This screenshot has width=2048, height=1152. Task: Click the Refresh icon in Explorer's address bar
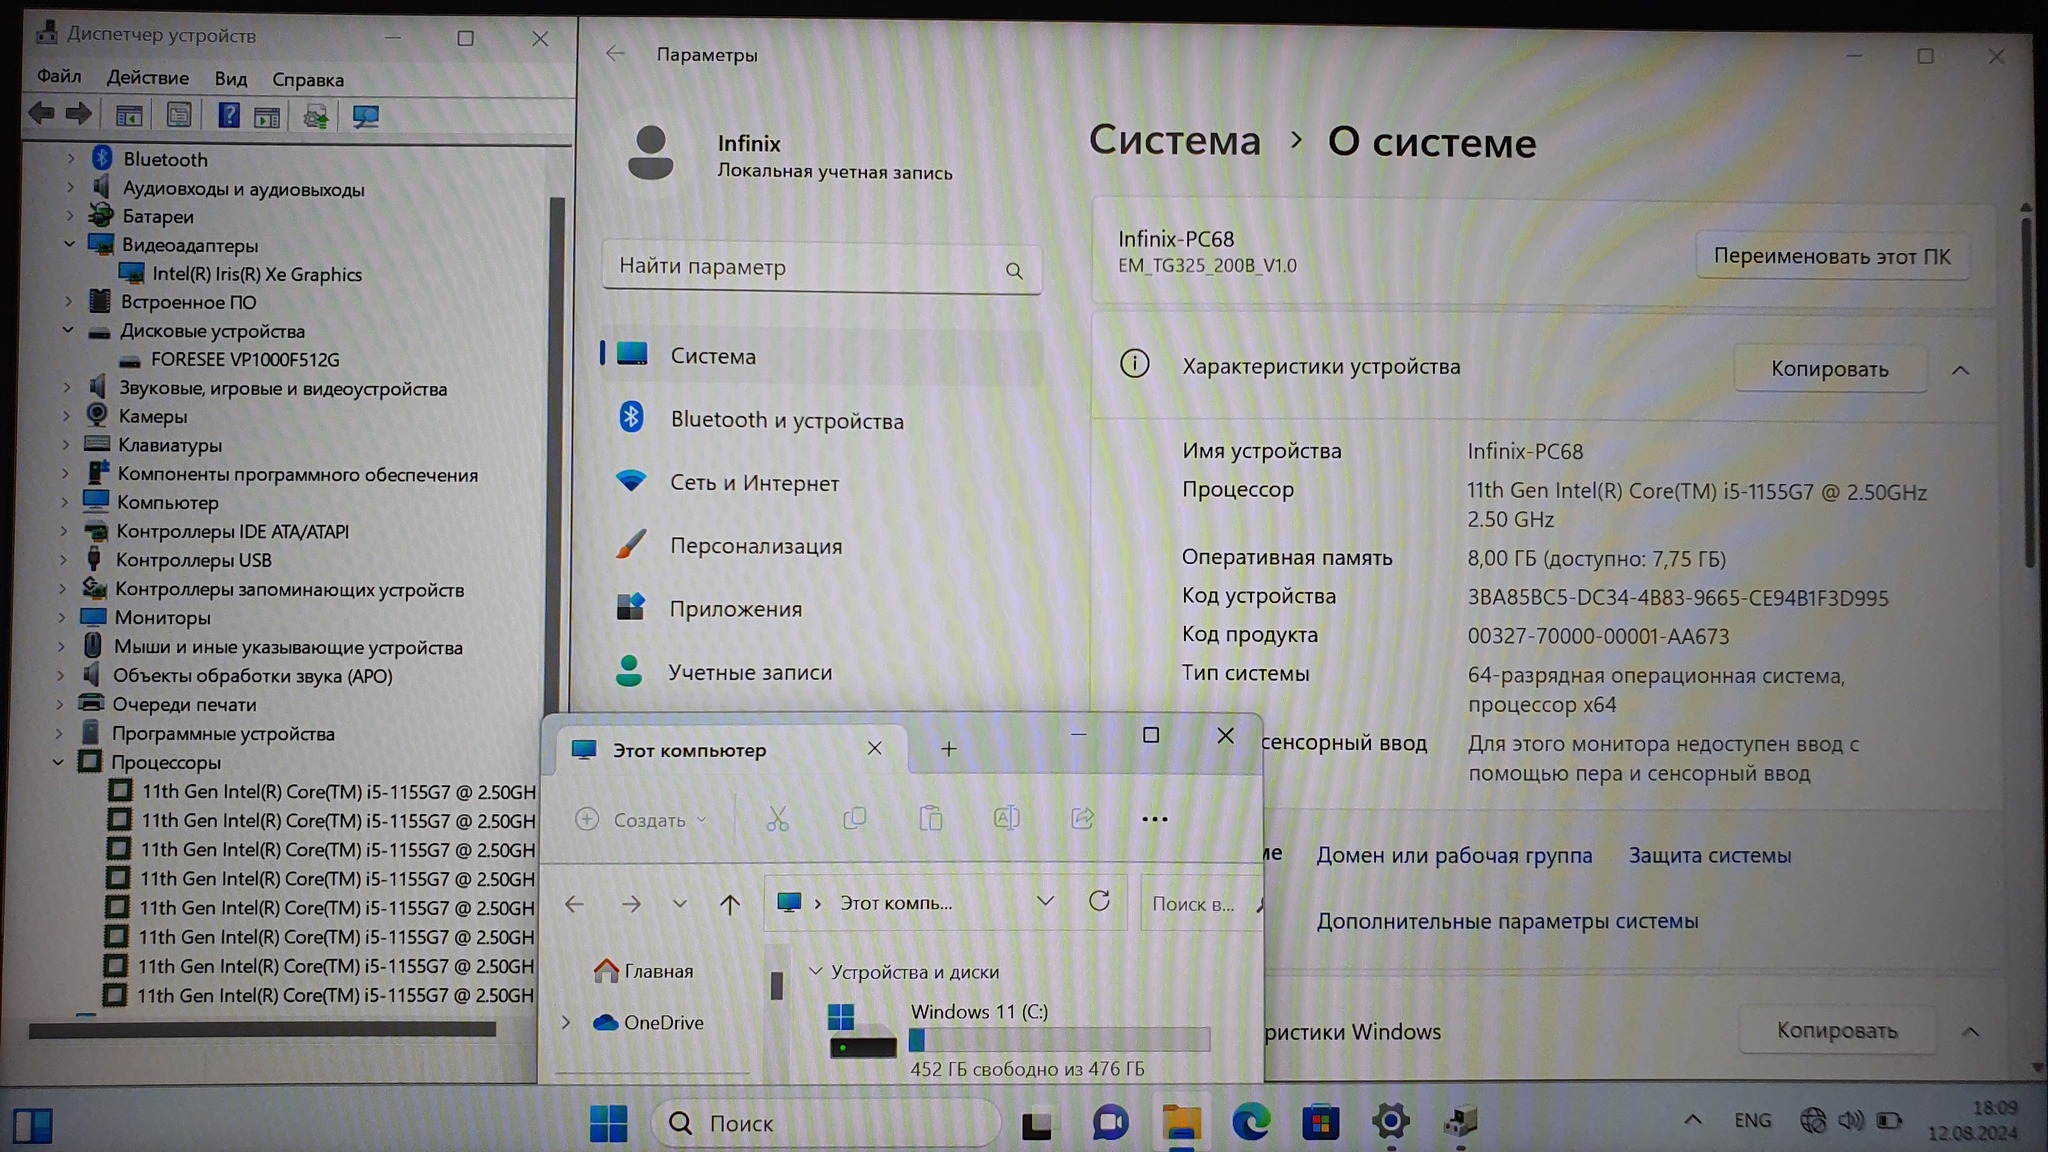pos(1099,902)
